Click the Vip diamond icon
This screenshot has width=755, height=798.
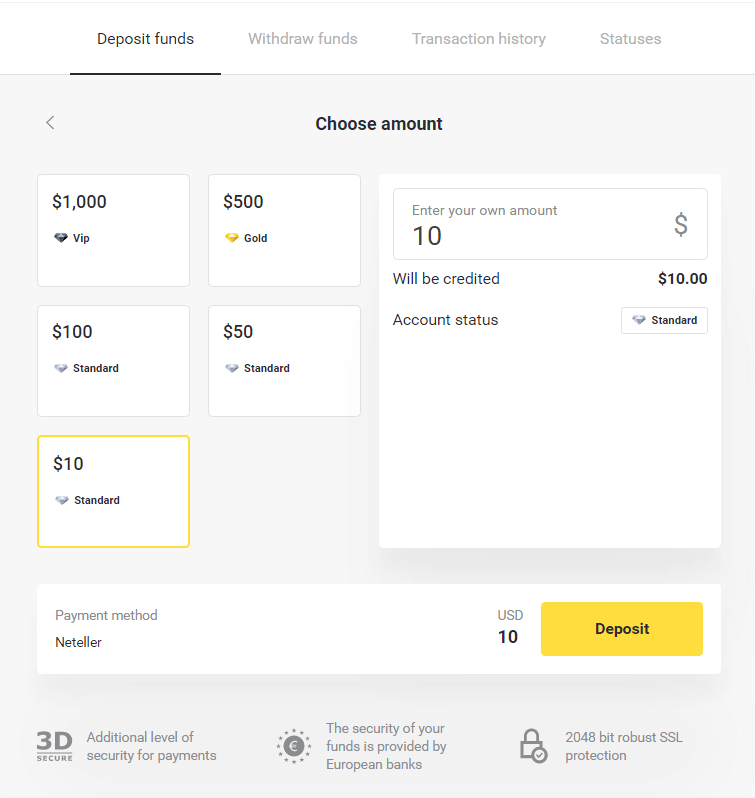click(61, 238)
